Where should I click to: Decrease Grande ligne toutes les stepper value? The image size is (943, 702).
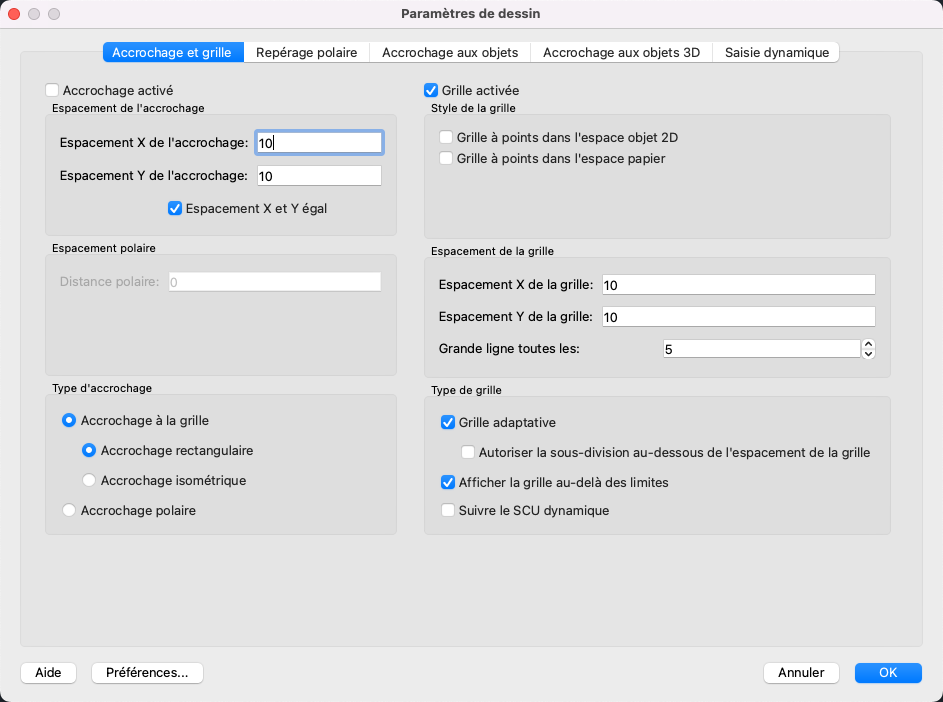coord(868,353)
